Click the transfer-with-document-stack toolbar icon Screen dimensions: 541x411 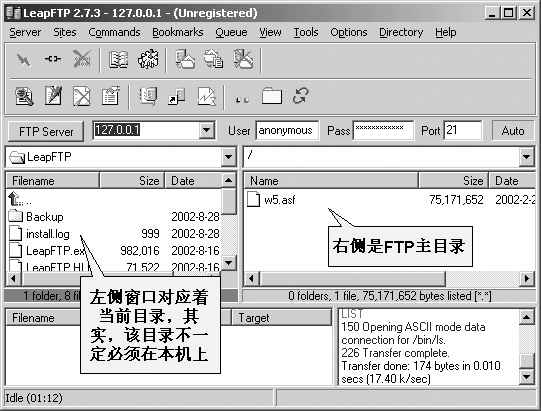click(x=214, y=59)
